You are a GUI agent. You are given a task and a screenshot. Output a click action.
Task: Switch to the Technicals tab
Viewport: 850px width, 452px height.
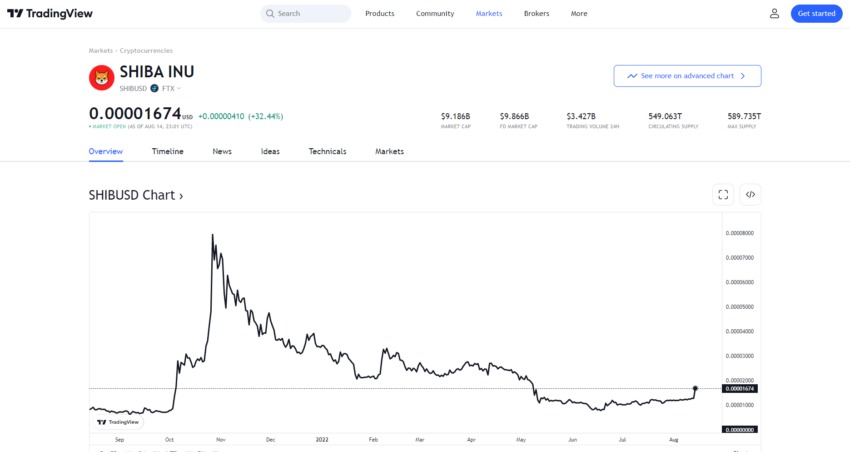(x=327, y=151)
